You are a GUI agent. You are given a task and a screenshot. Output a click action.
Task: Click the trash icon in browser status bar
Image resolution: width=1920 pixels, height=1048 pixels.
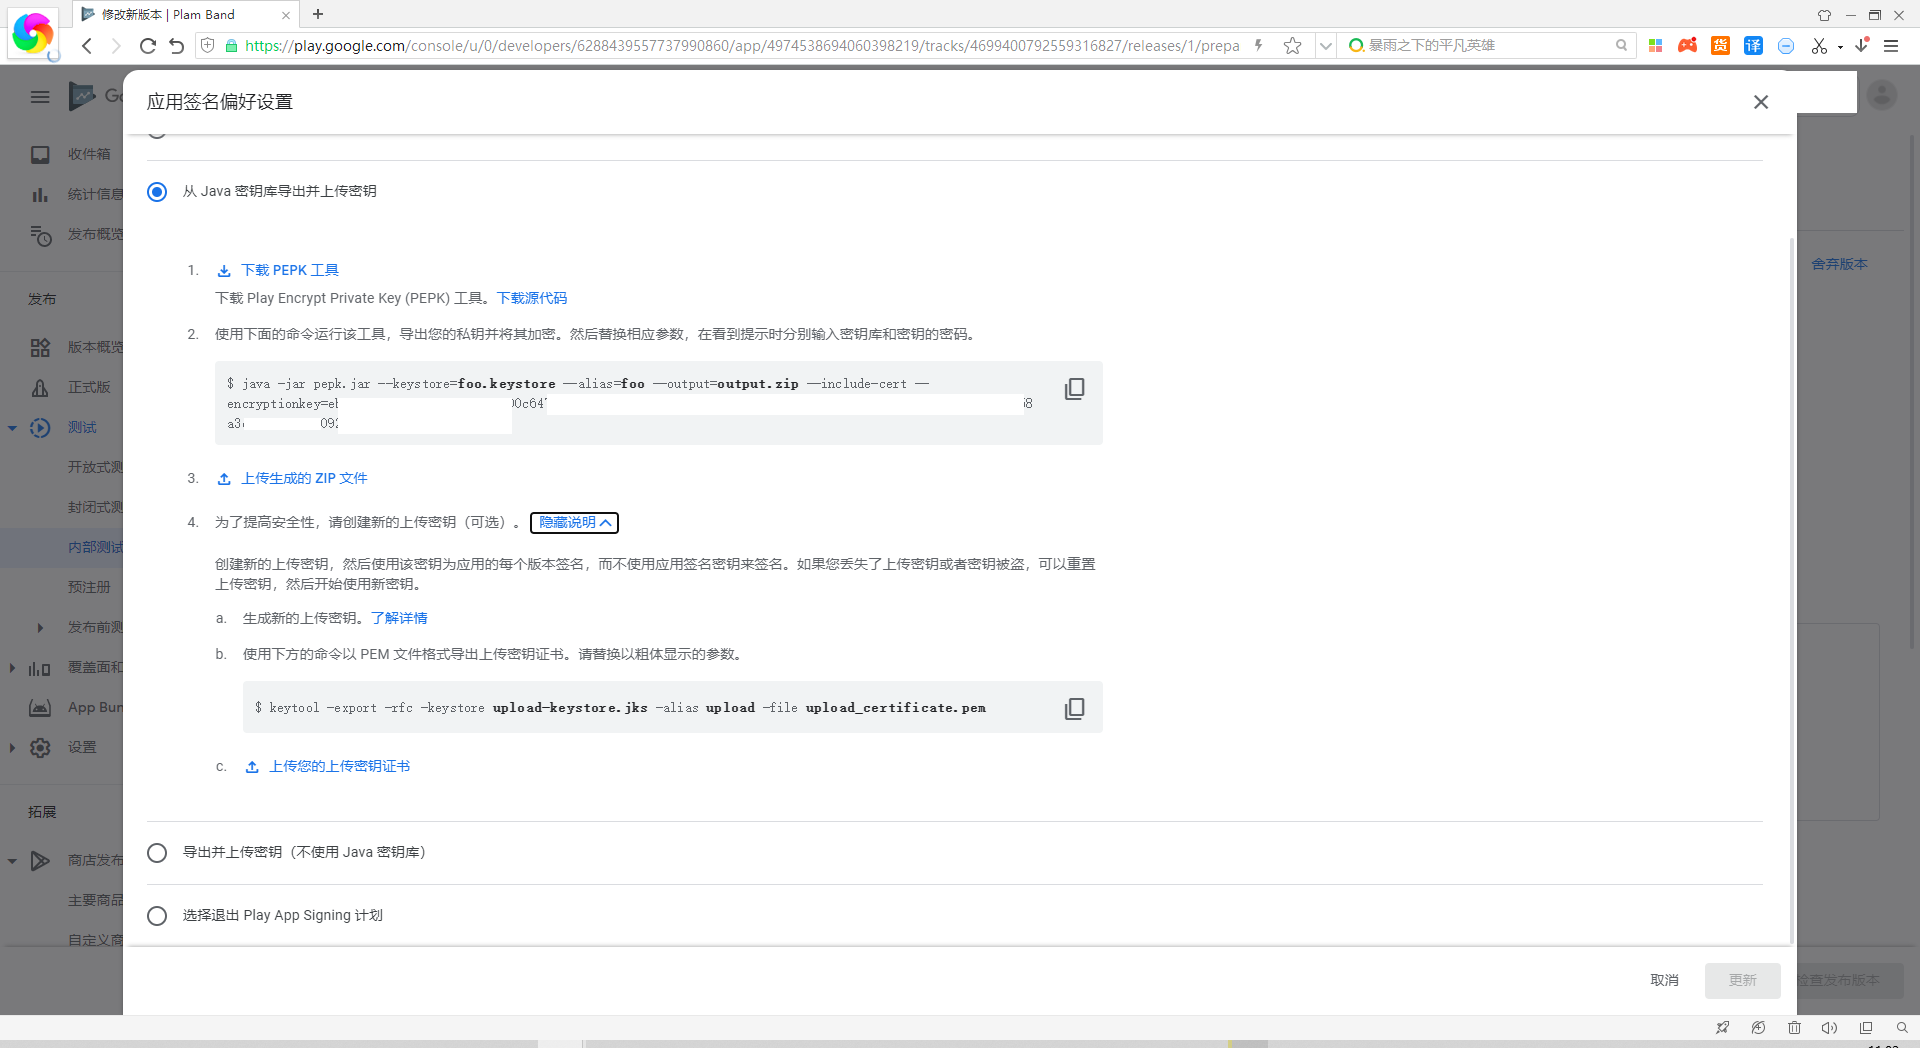click(x=1794, y=1028)
